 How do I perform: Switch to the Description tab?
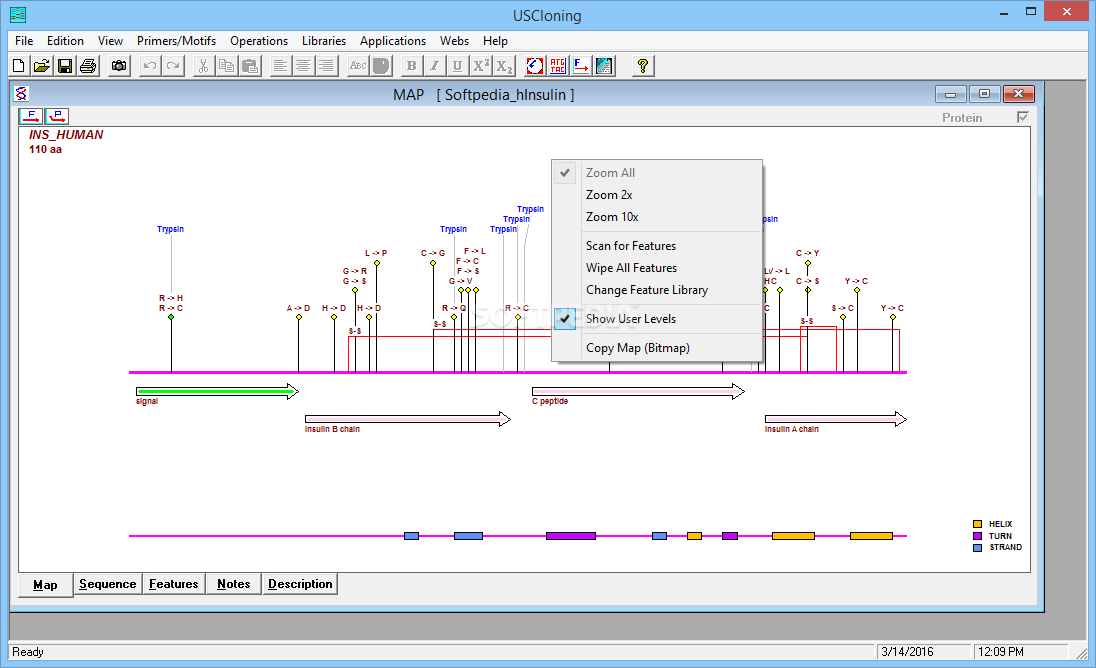(300, 583)
